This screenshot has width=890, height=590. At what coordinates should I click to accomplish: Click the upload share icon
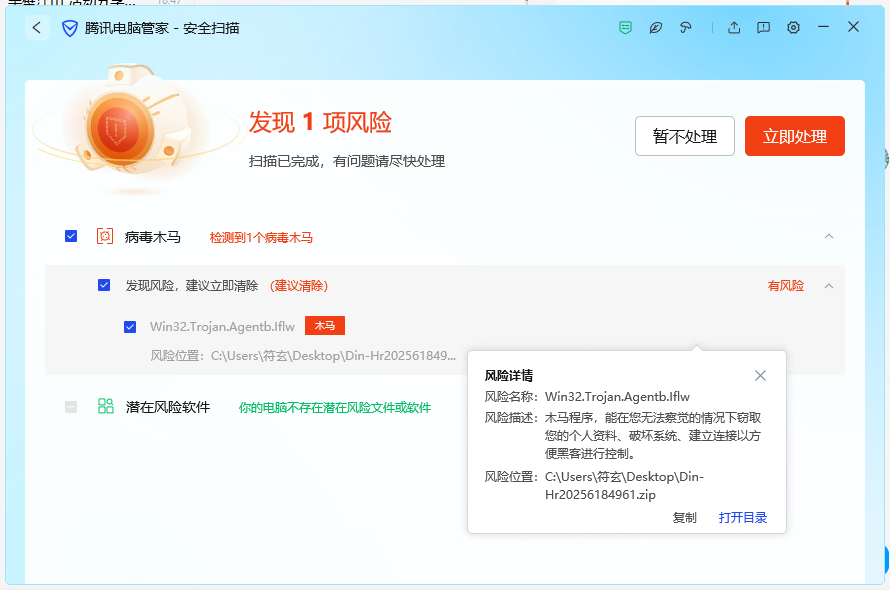(734, 27)
